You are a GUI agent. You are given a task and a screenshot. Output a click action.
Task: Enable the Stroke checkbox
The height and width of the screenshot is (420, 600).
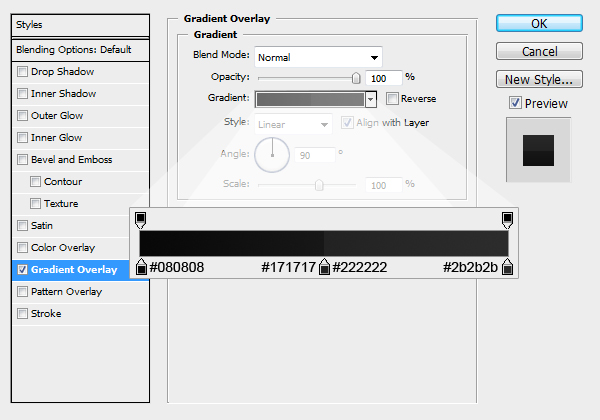coord(22,314)
